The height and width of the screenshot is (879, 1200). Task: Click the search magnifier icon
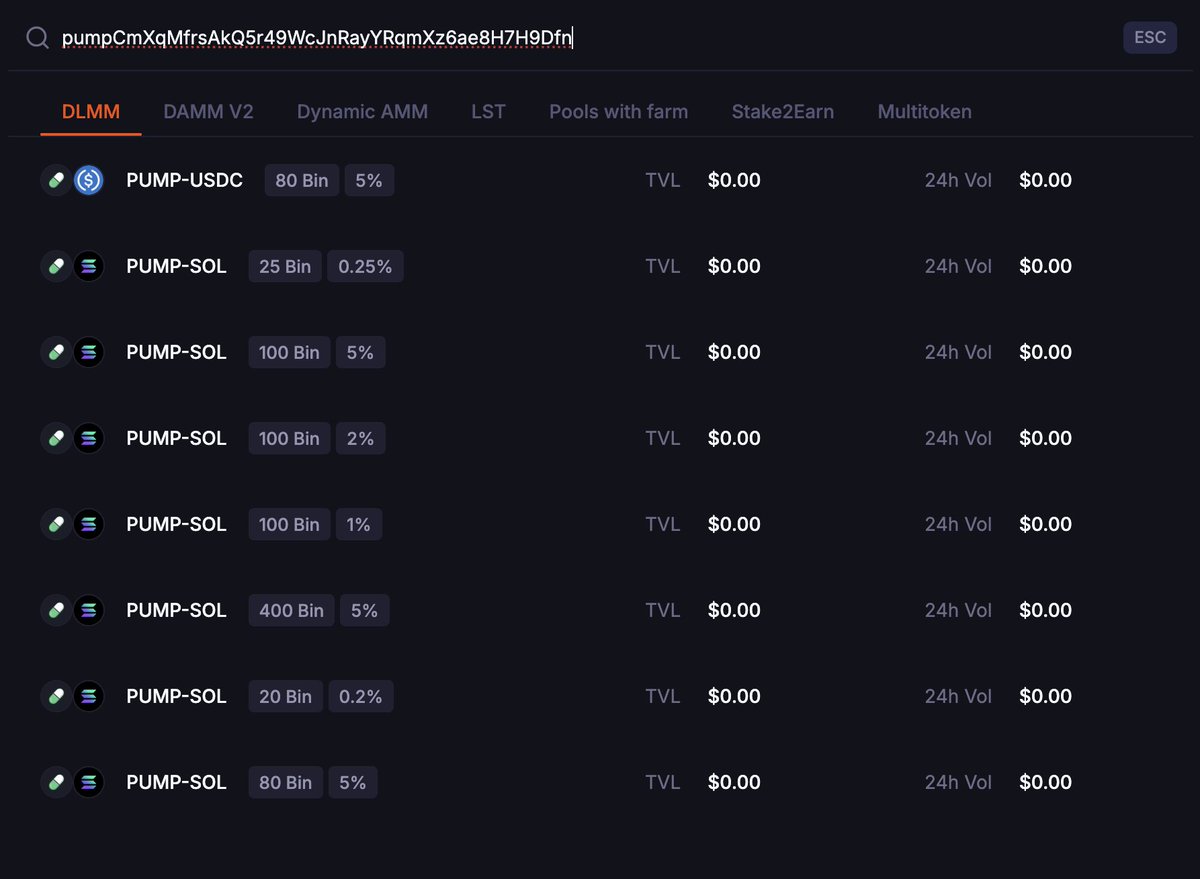click(37, 38)
